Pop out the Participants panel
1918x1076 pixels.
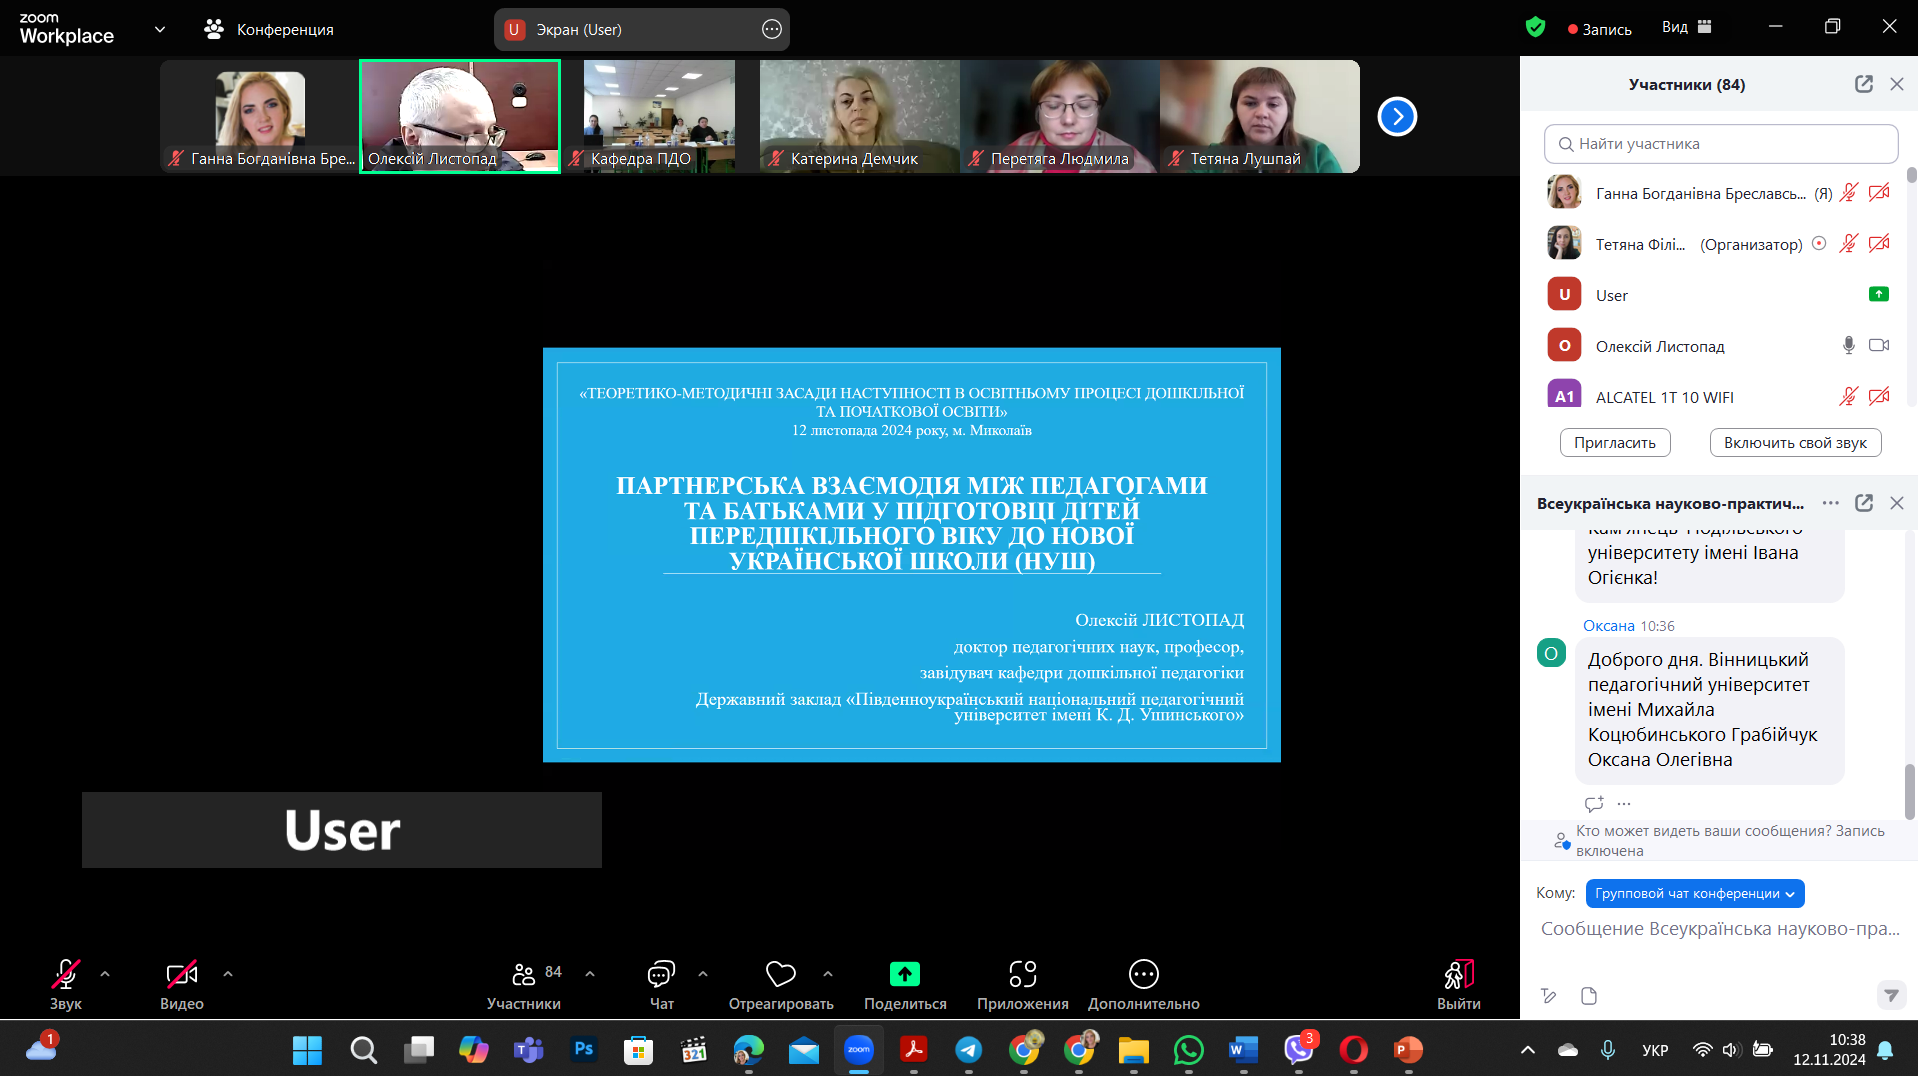click(1863, 85)
